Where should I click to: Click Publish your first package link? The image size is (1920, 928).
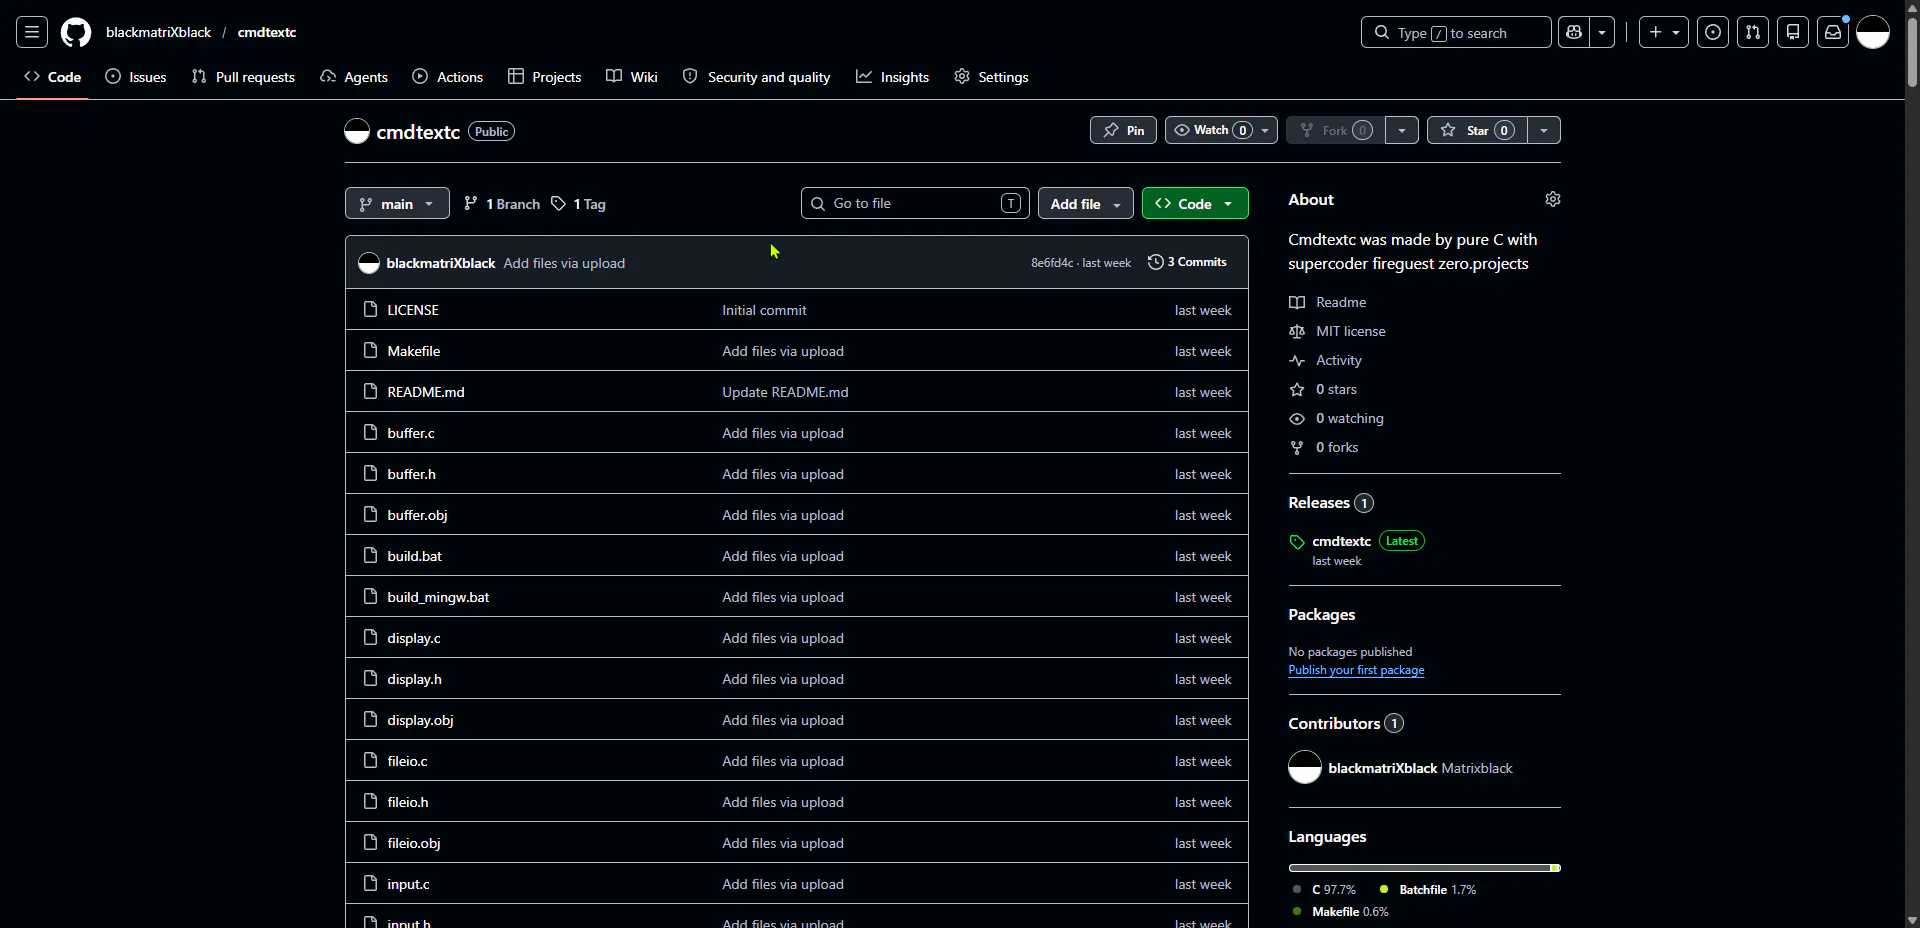click(x=1356, y=670)
